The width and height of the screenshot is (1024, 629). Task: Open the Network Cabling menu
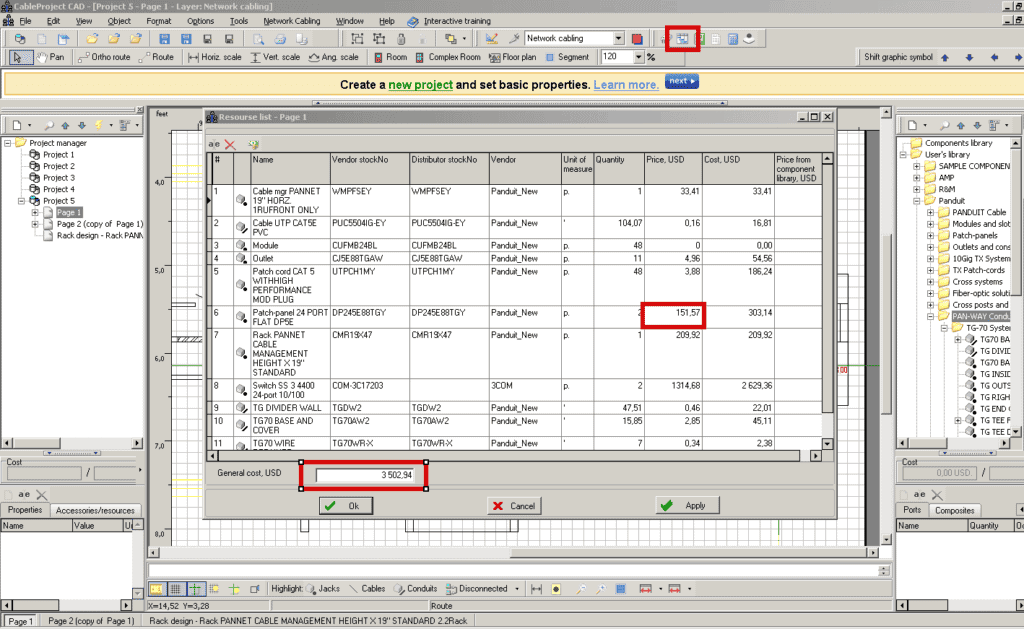[293, 20]
